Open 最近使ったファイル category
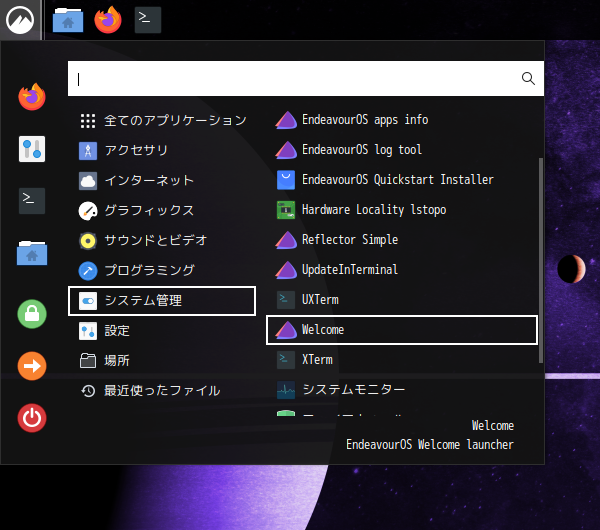Image resolution: width=600 pixels, height=530 pixels. tap(162, 391)
